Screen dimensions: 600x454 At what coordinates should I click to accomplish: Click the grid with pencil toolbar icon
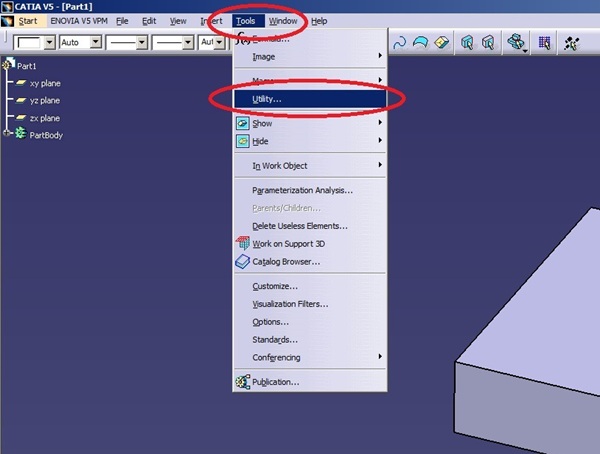coord(545,43)
